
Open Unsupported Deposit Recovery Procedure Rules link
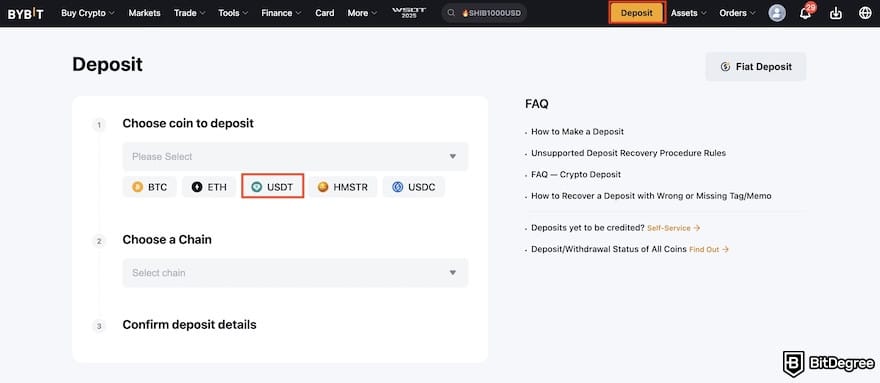click(629, 153)
